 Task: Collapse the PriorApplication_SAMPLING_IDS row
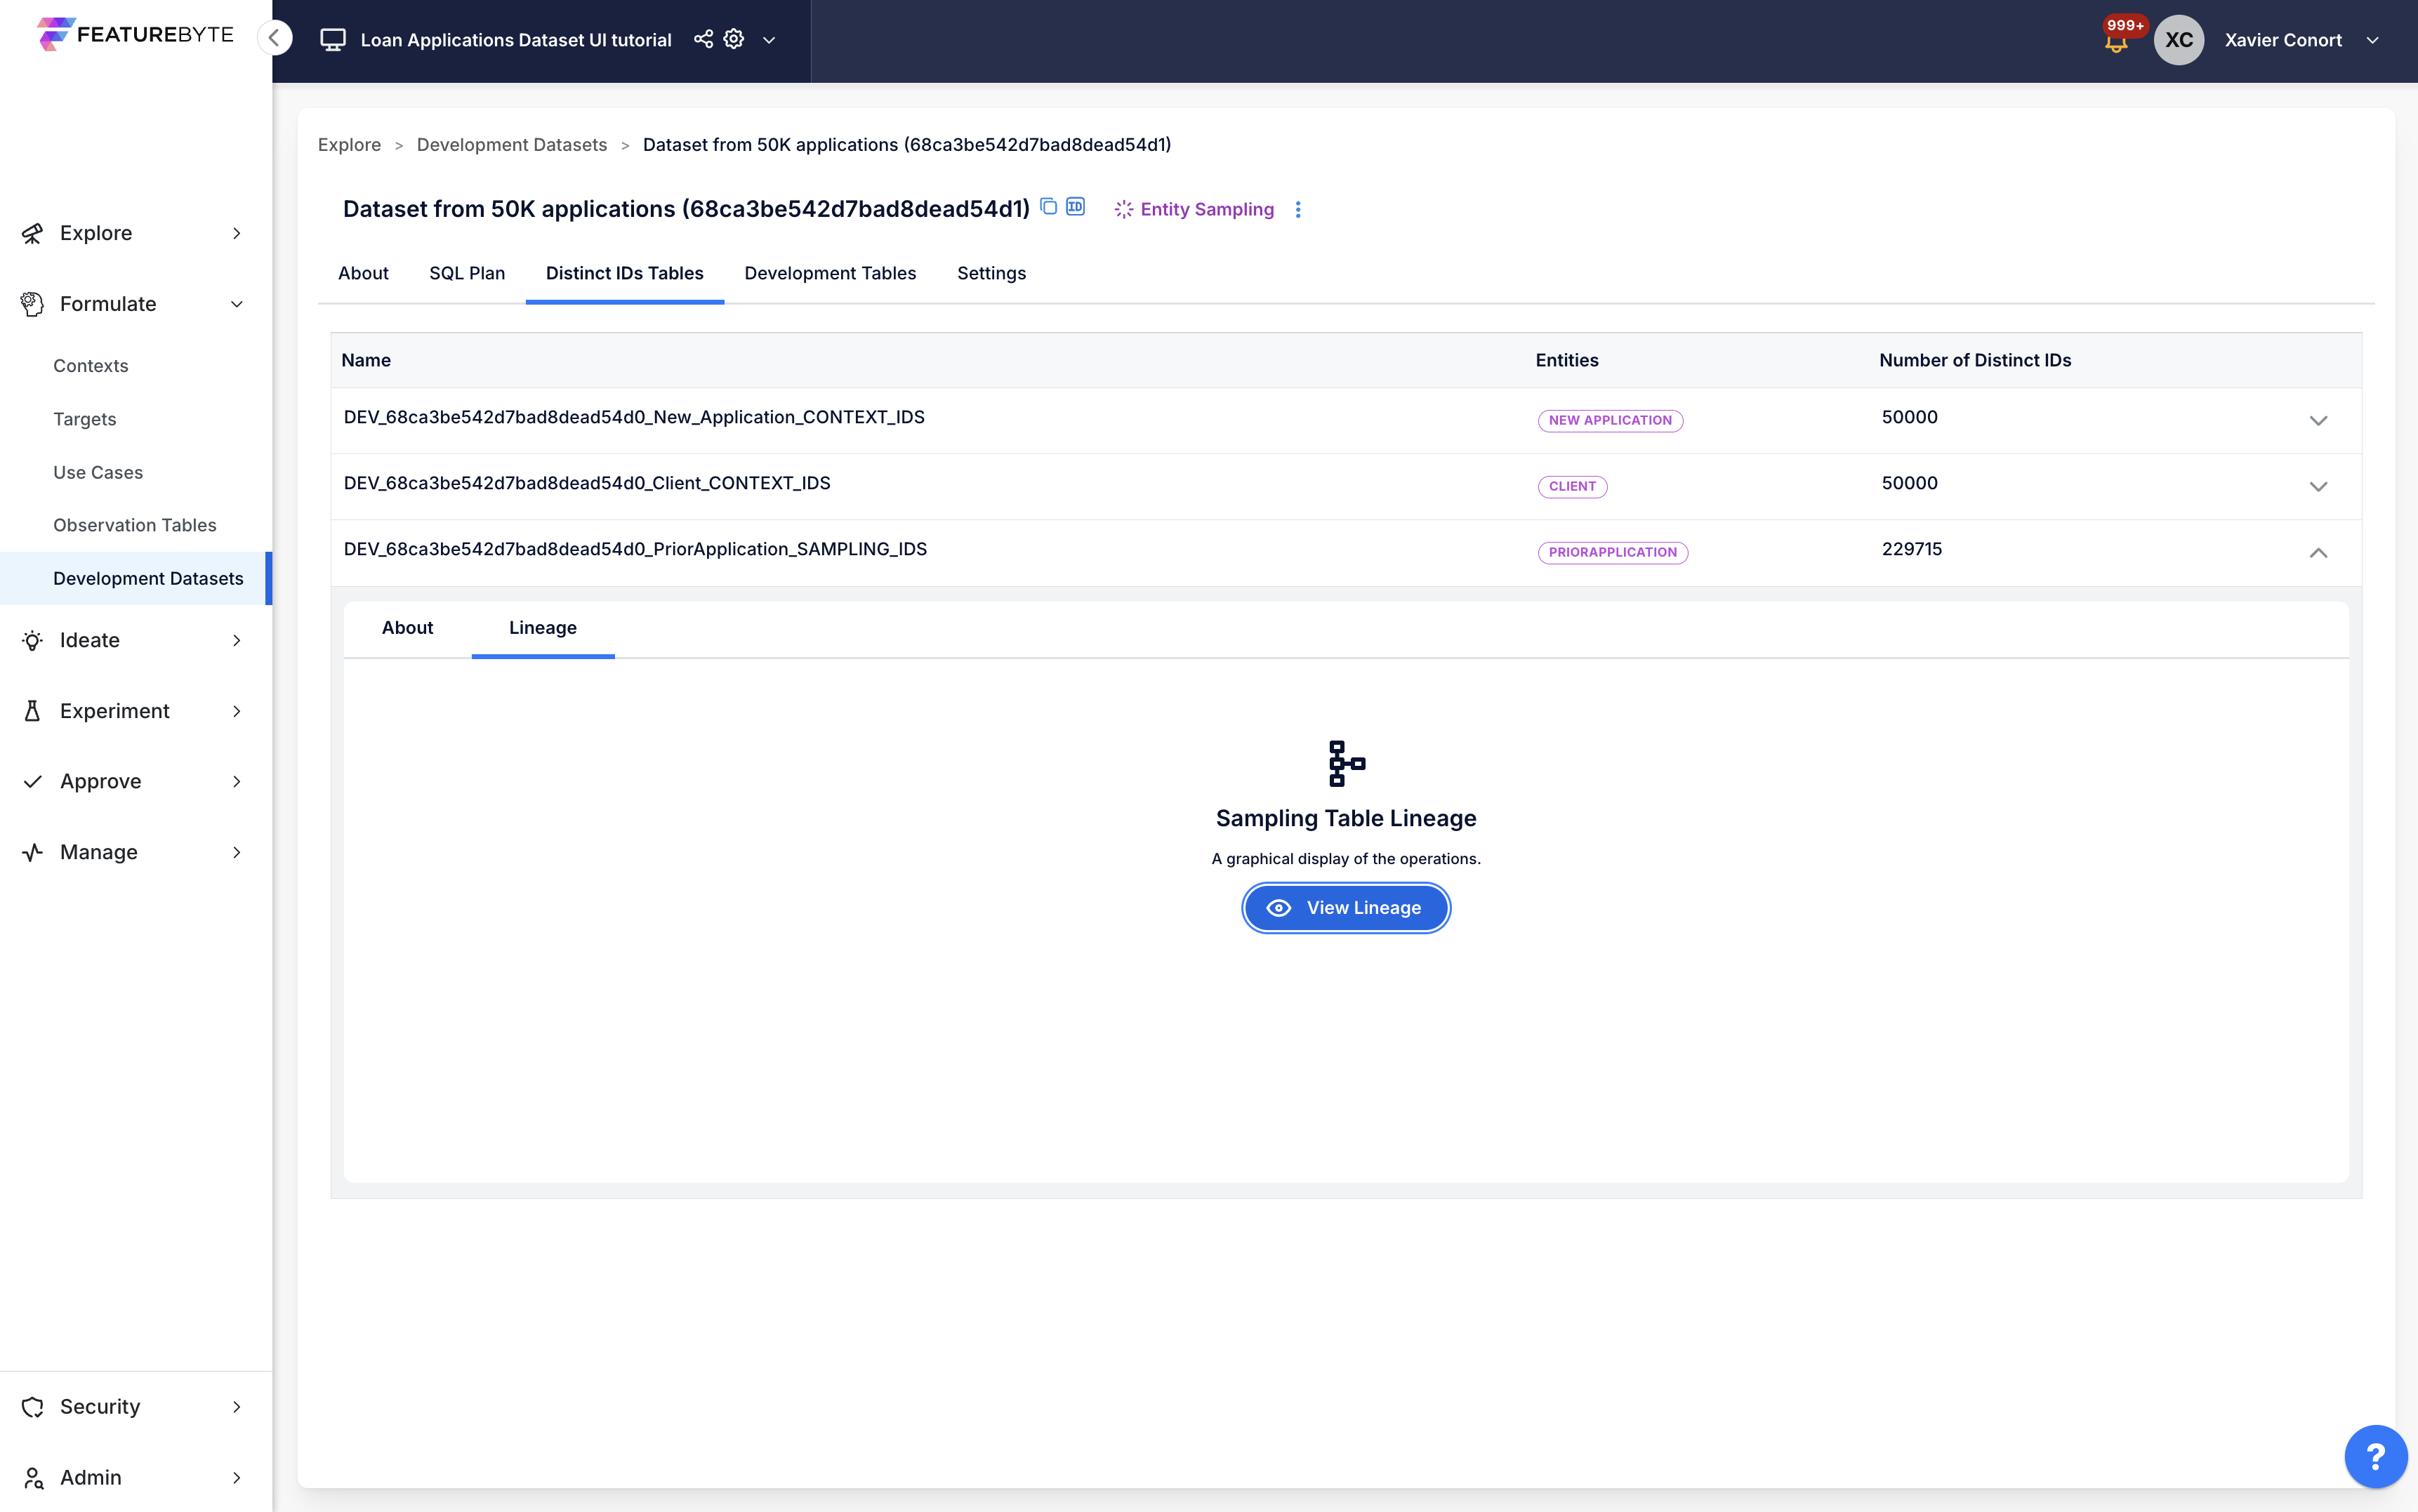[x=2318, y=552]
